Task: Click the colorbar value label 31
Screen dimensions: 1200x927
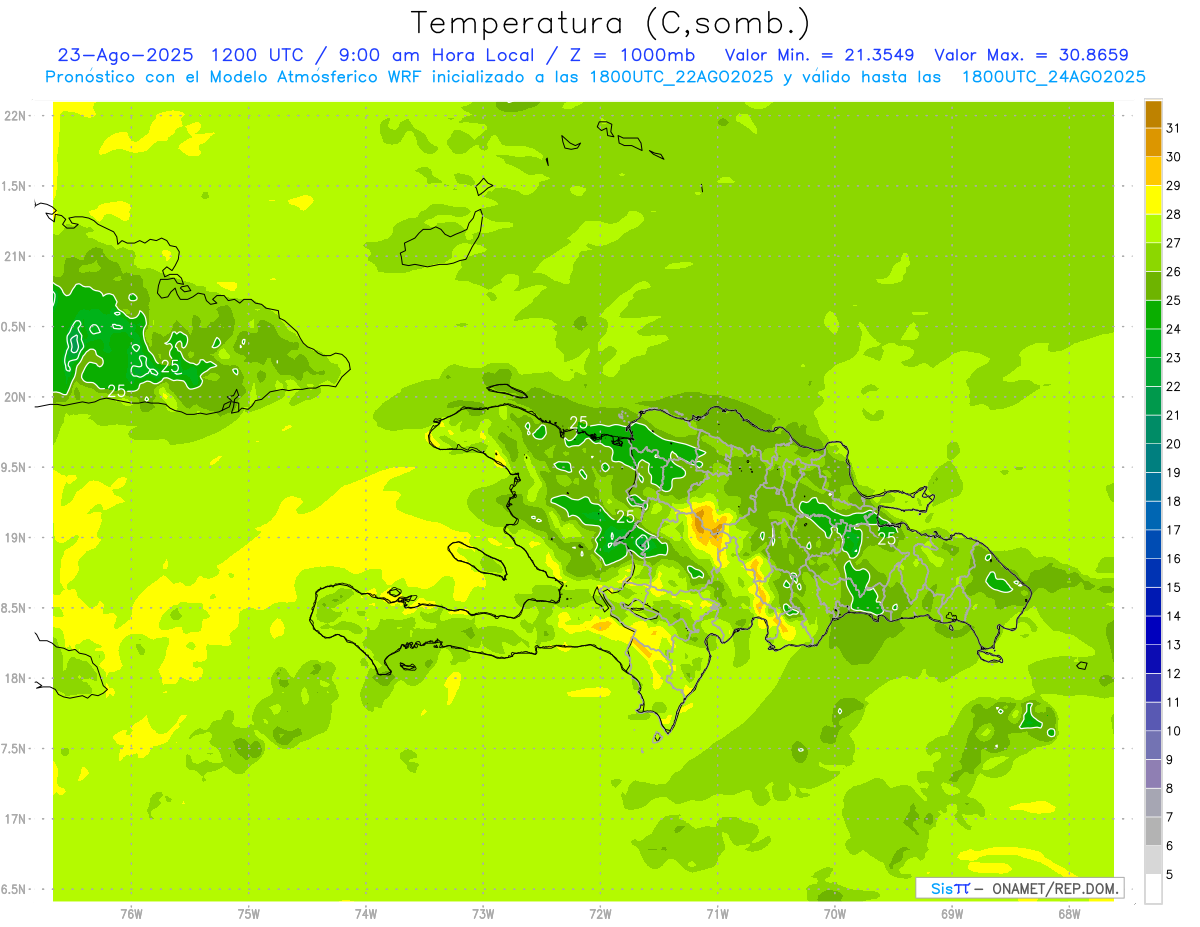Action: (x=1173, y=128)
